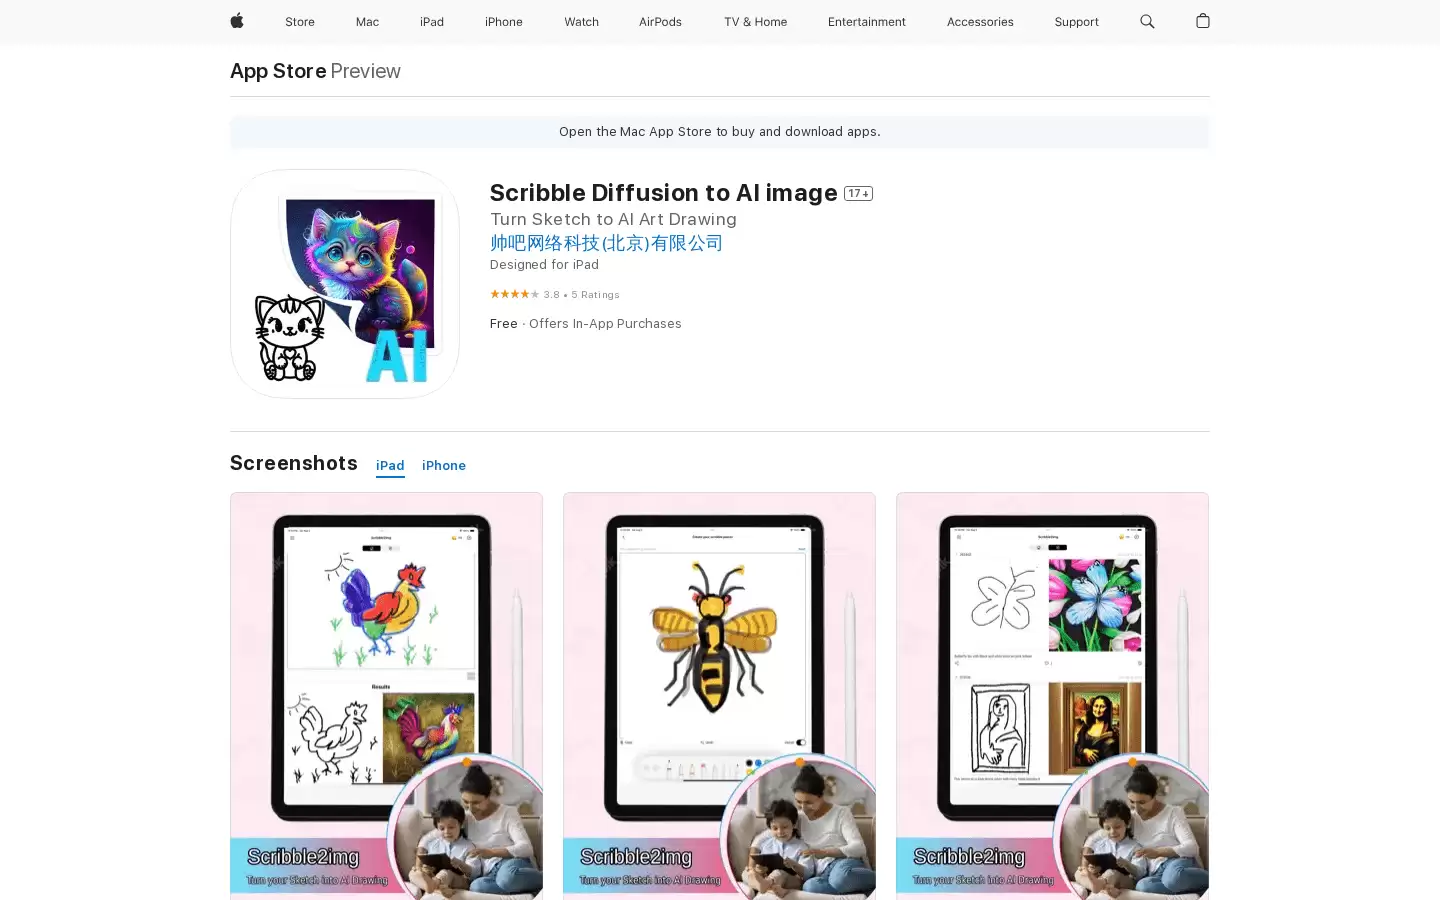Click the Apple logo icon
The image size is (1440, 900).
click(237, 21)
